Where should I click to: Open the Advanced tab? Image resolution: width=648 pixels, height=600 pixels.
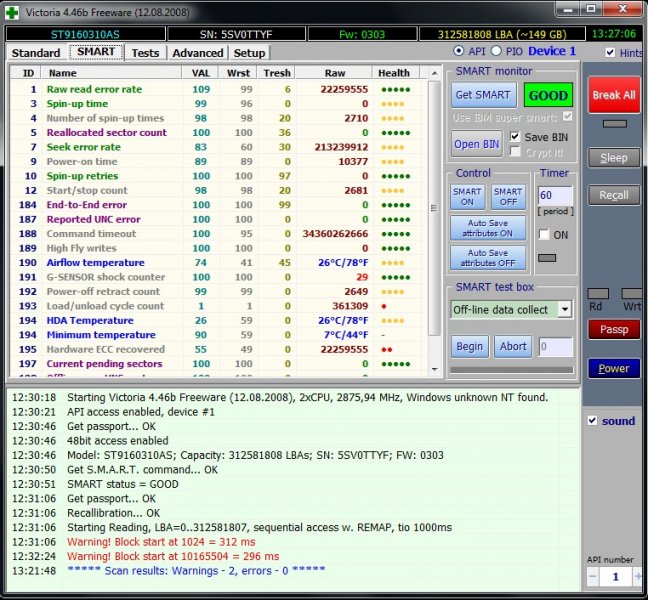(x=197, y=53)
